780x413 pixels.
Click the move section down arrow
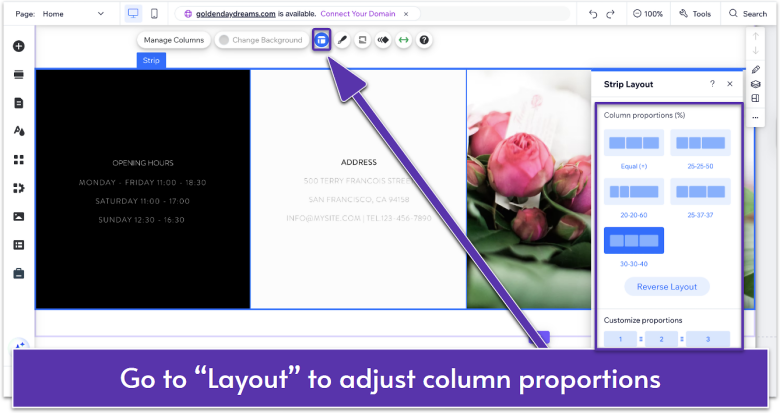click(756, 50)
